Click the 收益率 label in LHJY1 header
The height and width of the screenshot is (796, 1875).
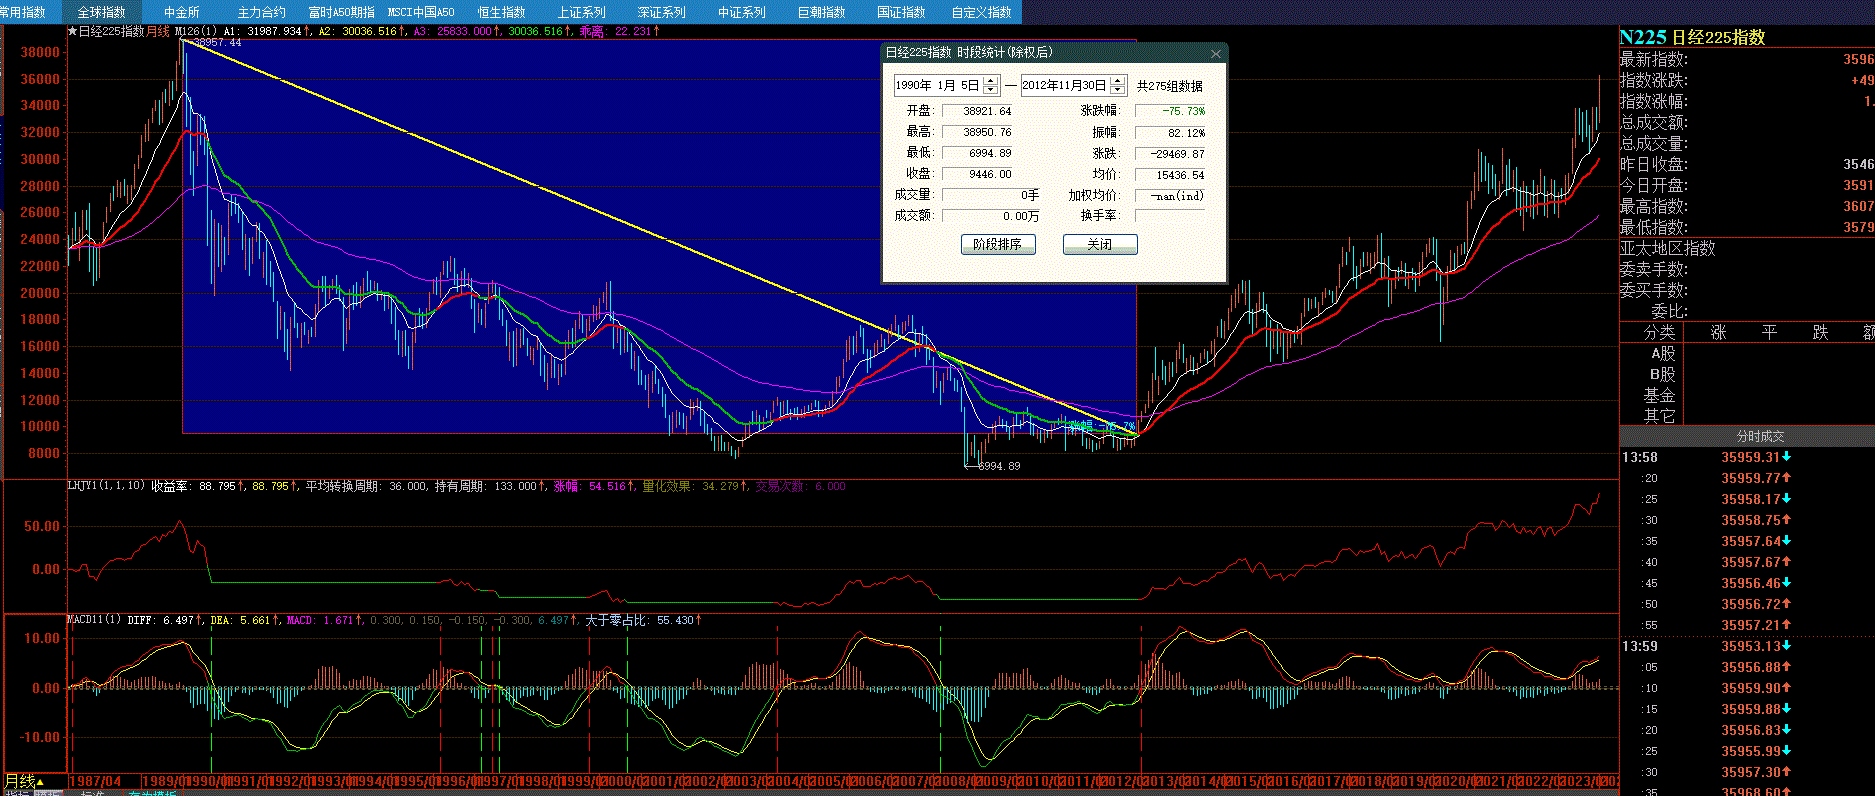[x=171, y=486]
